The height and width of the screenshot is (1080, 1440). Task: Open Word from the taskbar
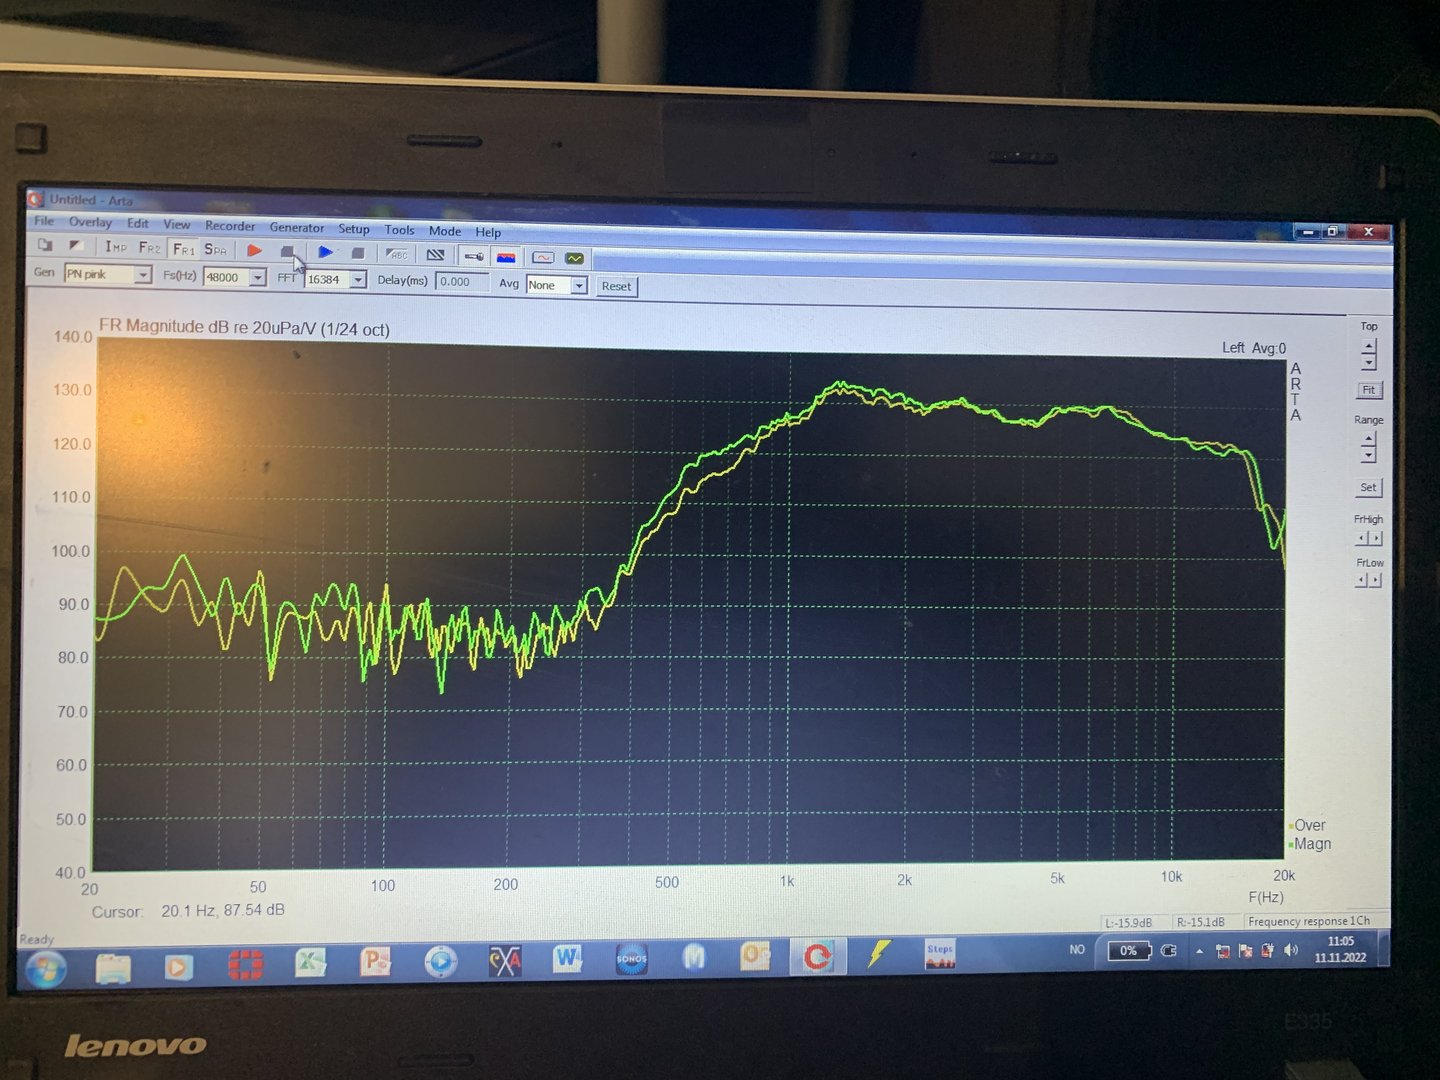click(567, 959)
